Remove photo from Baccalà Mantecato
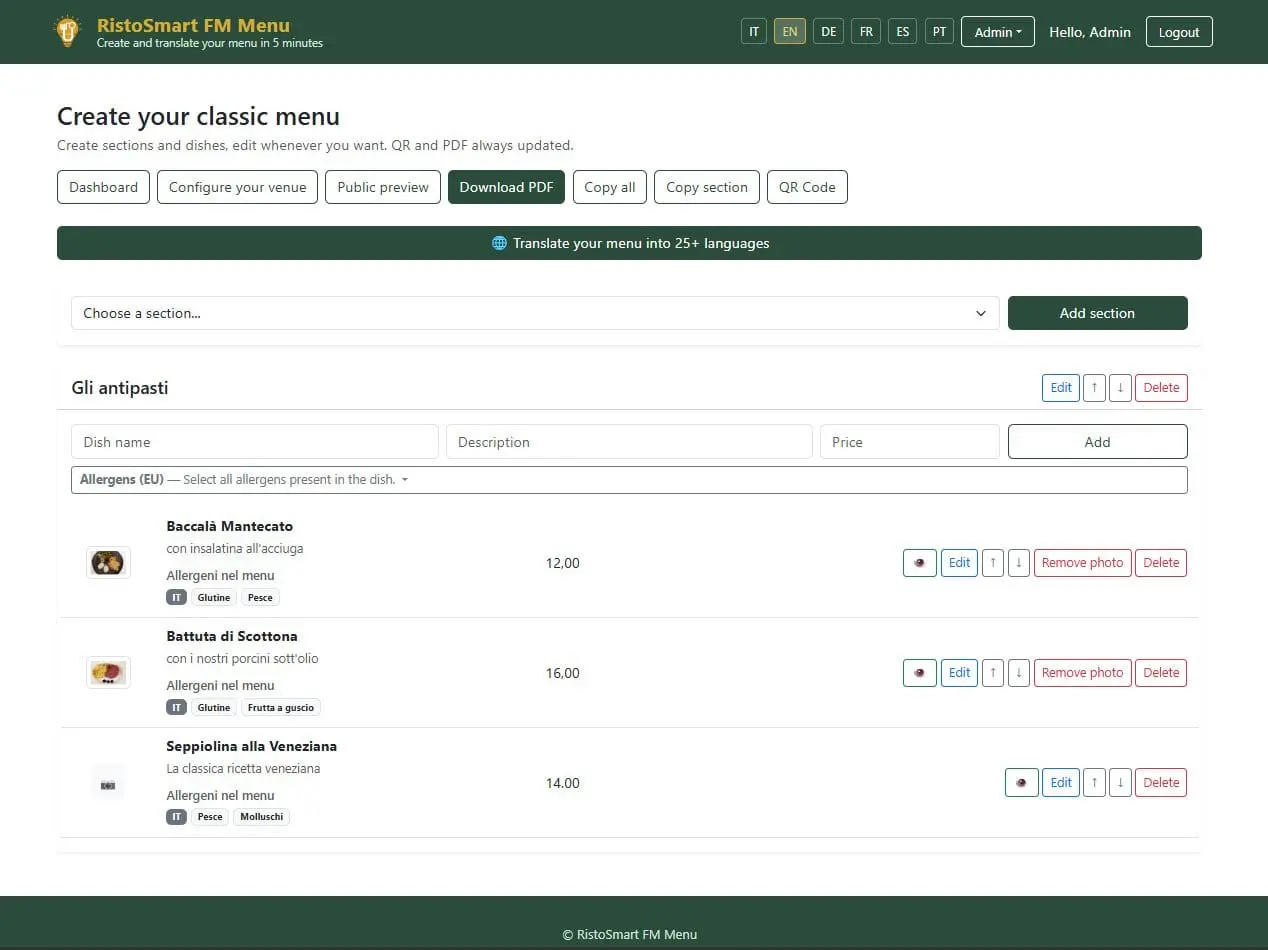Image resolution: width=1268 pixels, height=950 pixels. point(1082,563)
